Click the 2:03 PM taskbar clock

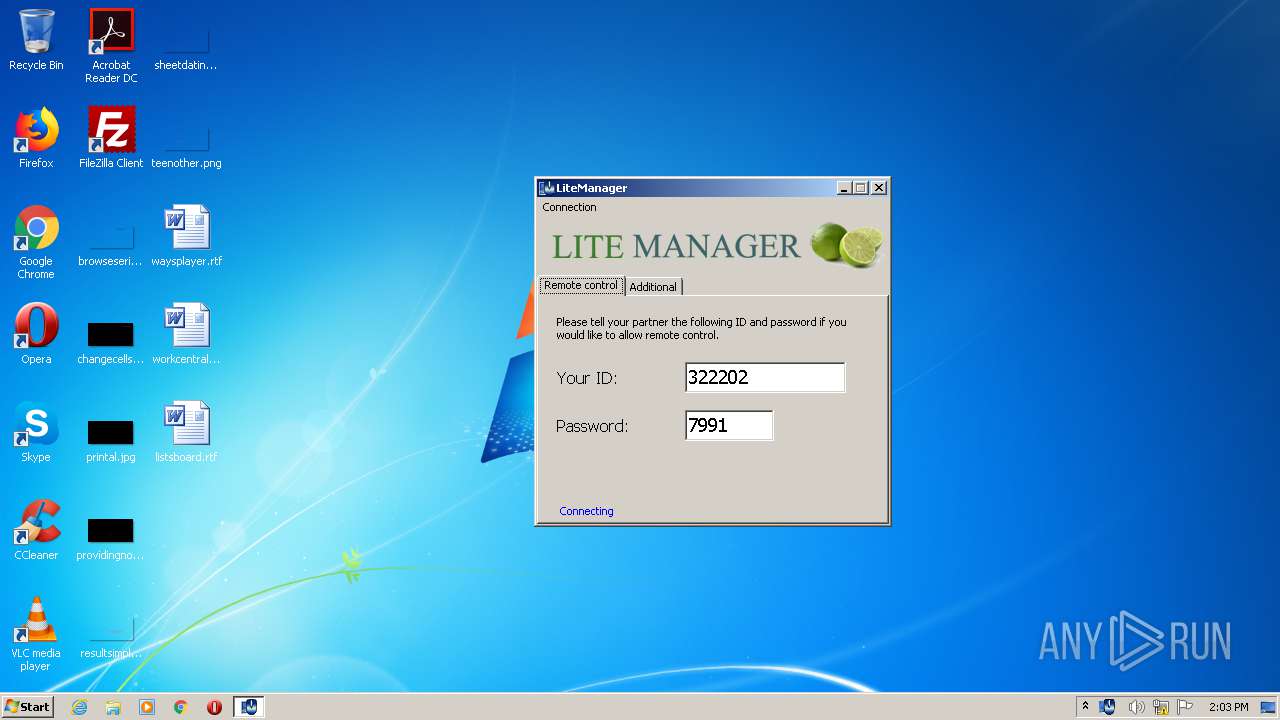pyautogui.click(x=1228, y=707)
